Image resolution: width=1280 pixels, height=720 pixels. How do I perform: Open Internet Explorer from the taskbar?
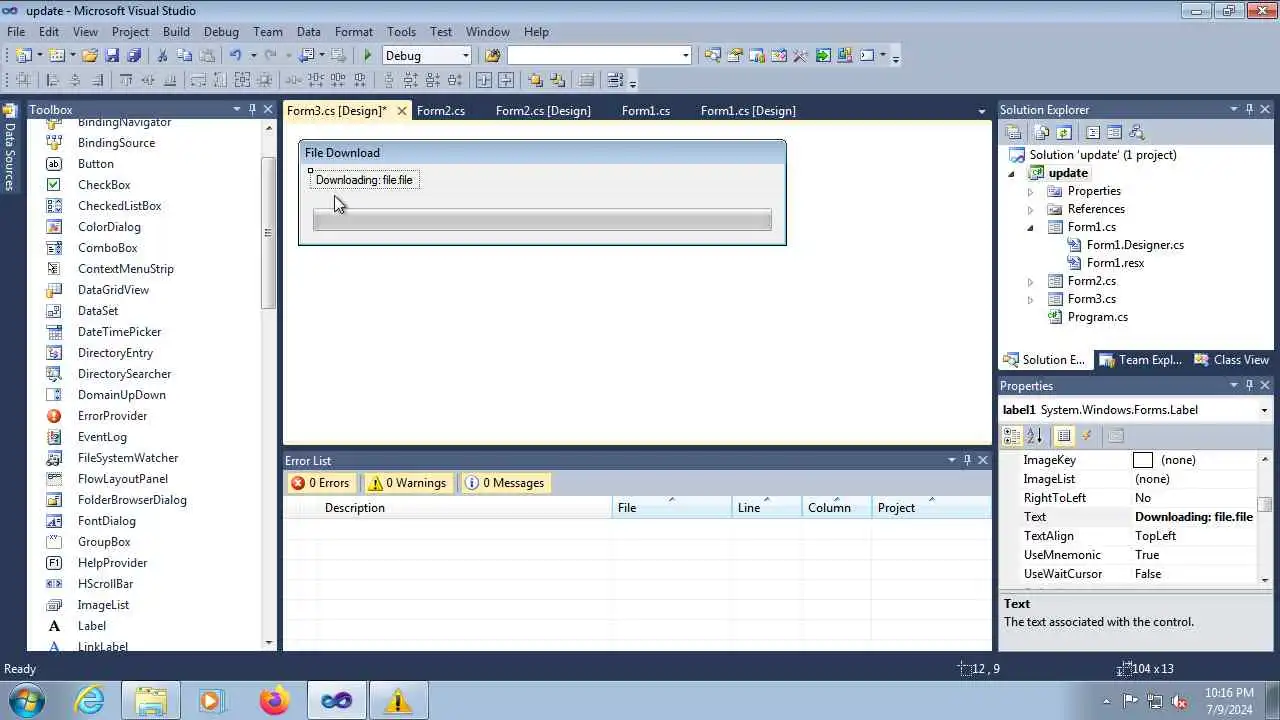click(x=90, y=700)
